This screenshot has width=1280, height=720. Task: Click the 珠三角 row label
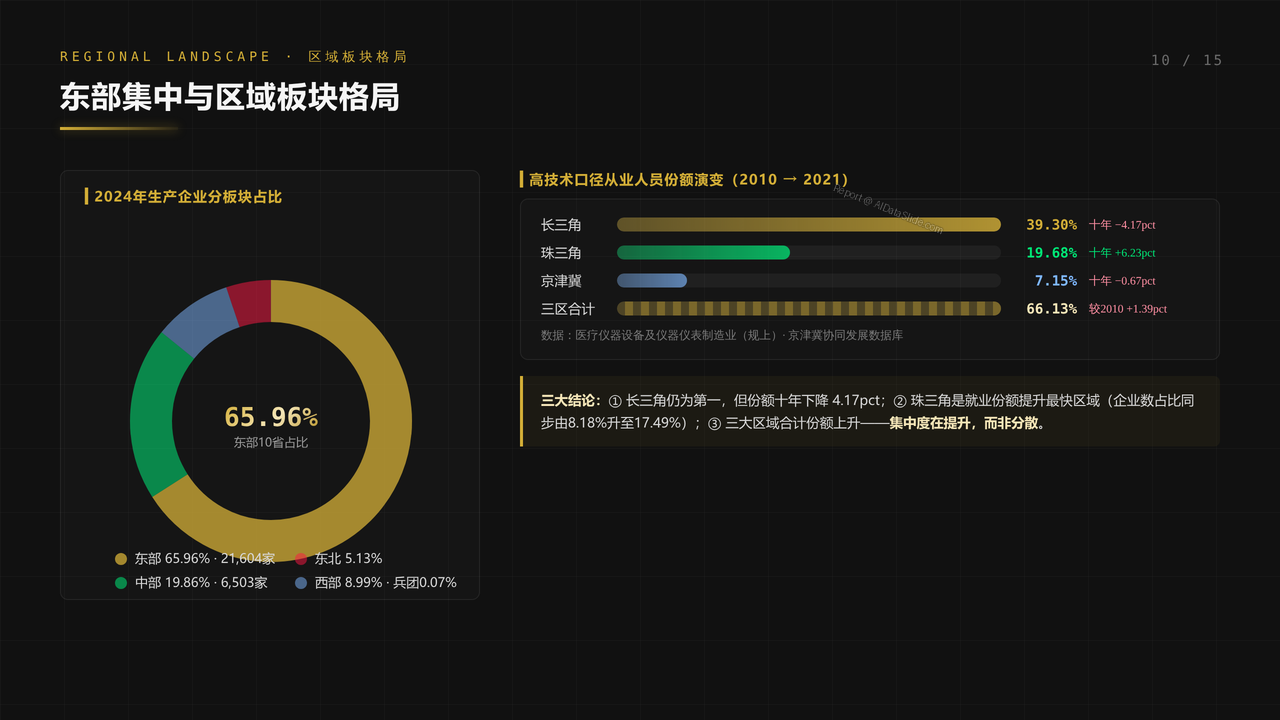point(561,253)
